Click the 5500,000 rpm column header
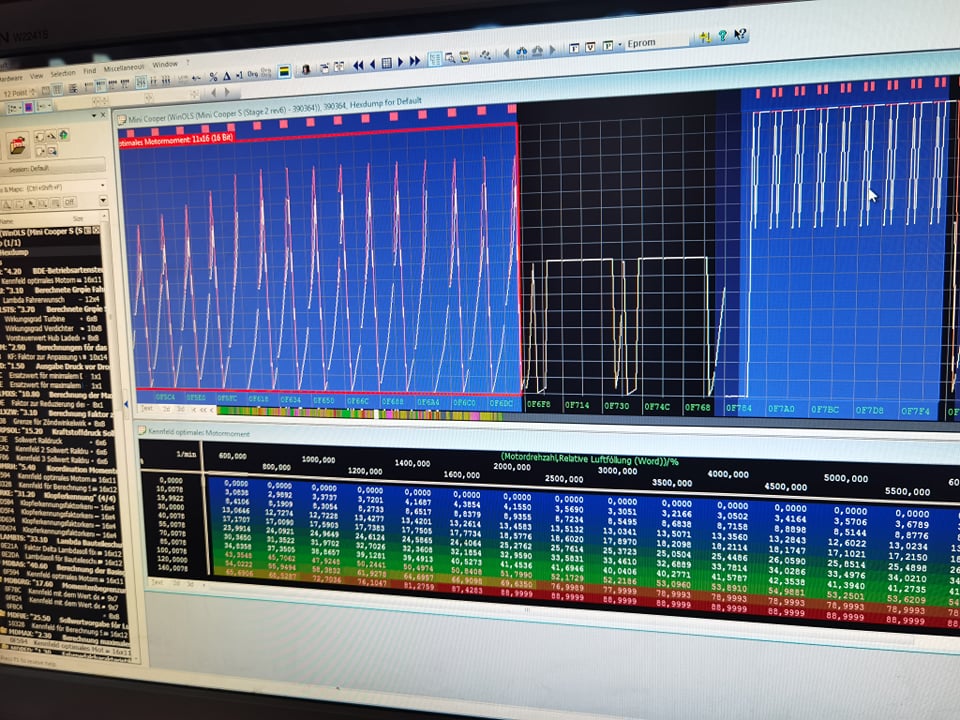 pos(907,491)
